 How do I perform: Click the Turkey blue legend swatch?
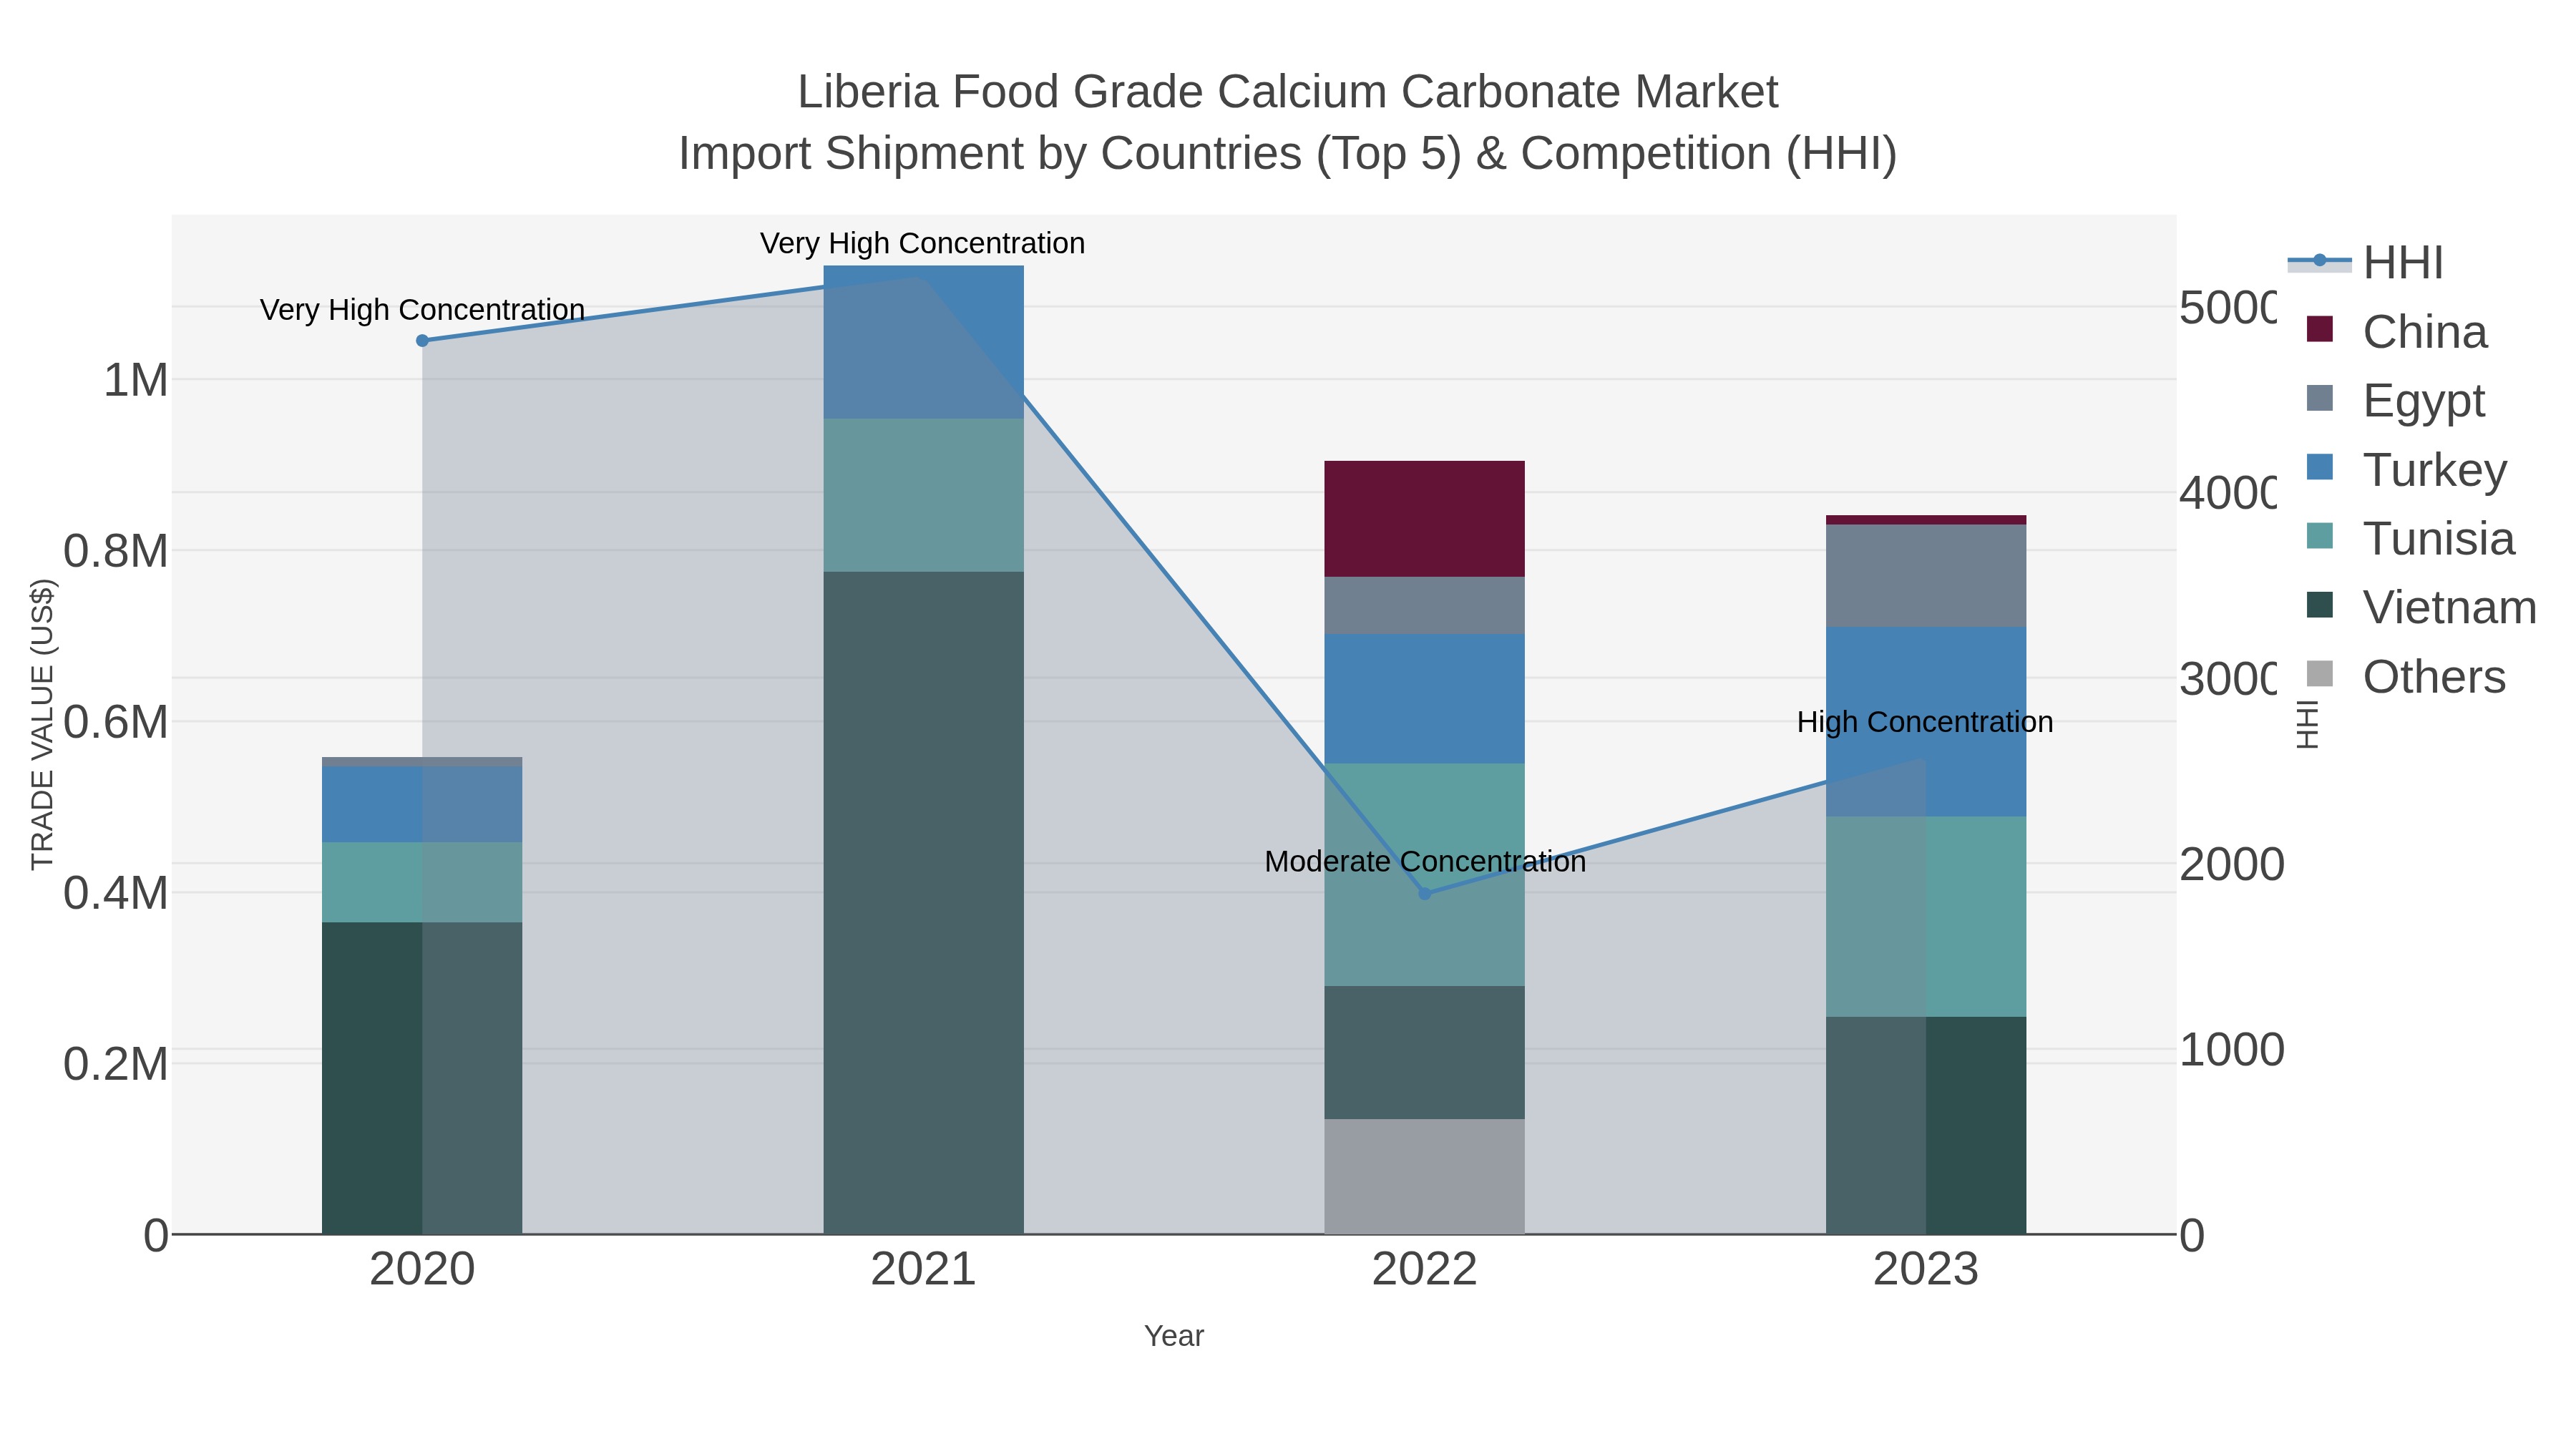[2320, 467]
